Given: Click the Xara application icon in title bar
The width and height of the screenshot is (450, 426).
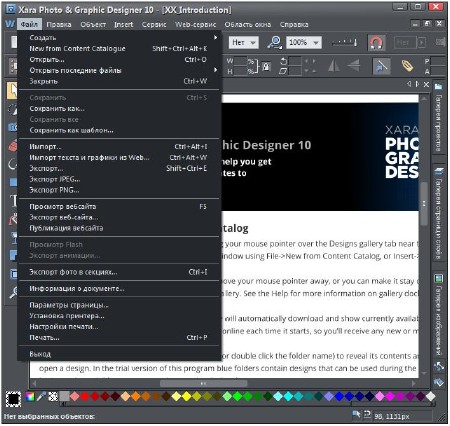Looking at the screenshot, I should pos(11,9).
